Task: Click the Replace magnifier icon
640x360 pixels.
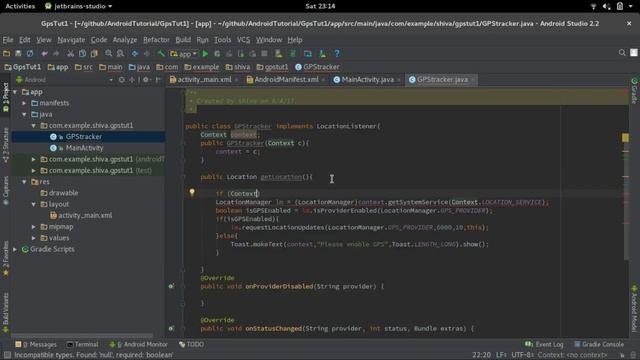Action: point(120,53)
